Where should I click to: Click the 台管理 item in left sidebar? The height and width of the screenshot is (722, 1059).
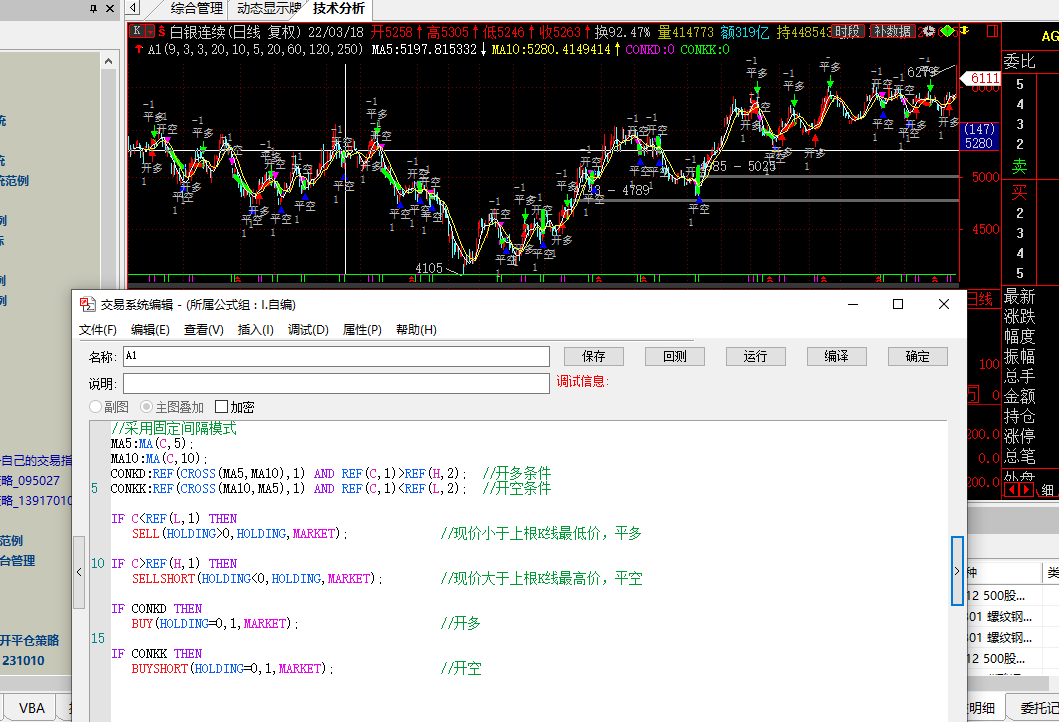[x=18, y=561]
